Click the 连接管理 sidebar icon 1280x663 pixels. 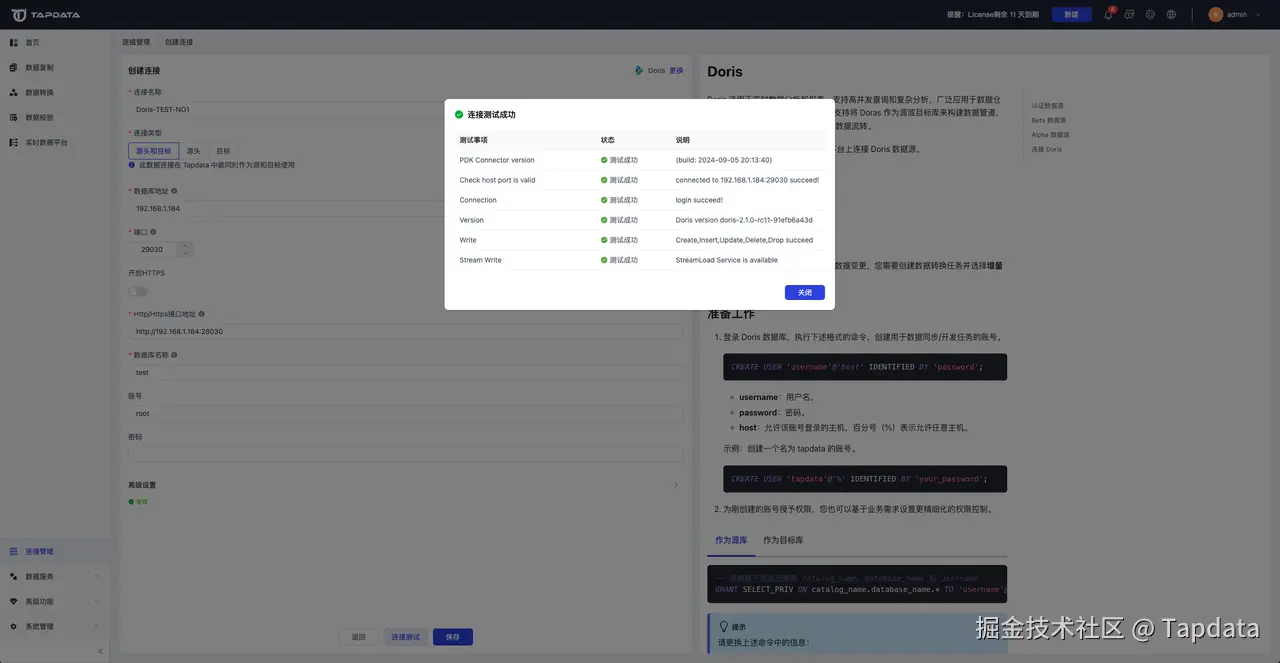tap(14, 551)
